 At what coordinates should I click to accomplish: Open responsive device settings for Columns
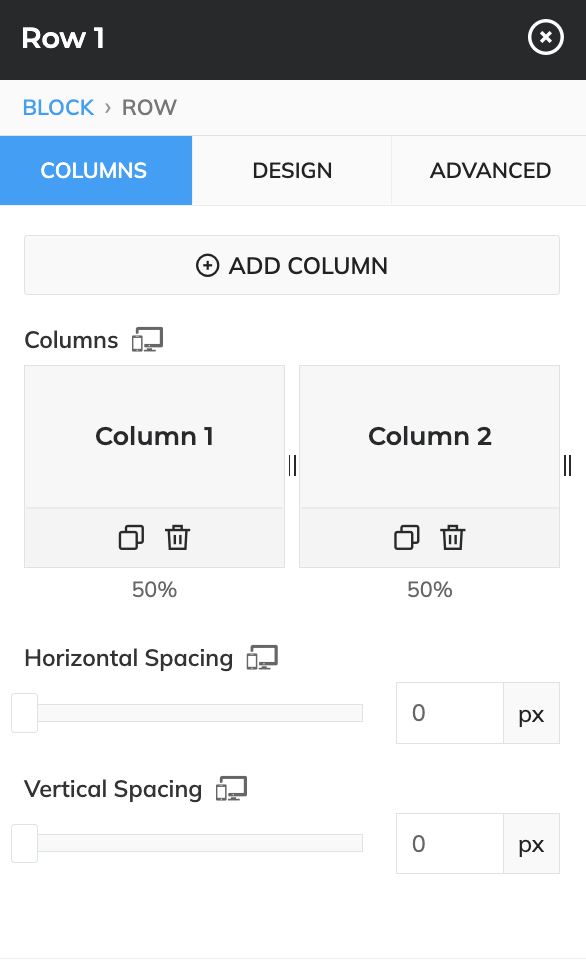pyautogui.click(x=147, y=340)
